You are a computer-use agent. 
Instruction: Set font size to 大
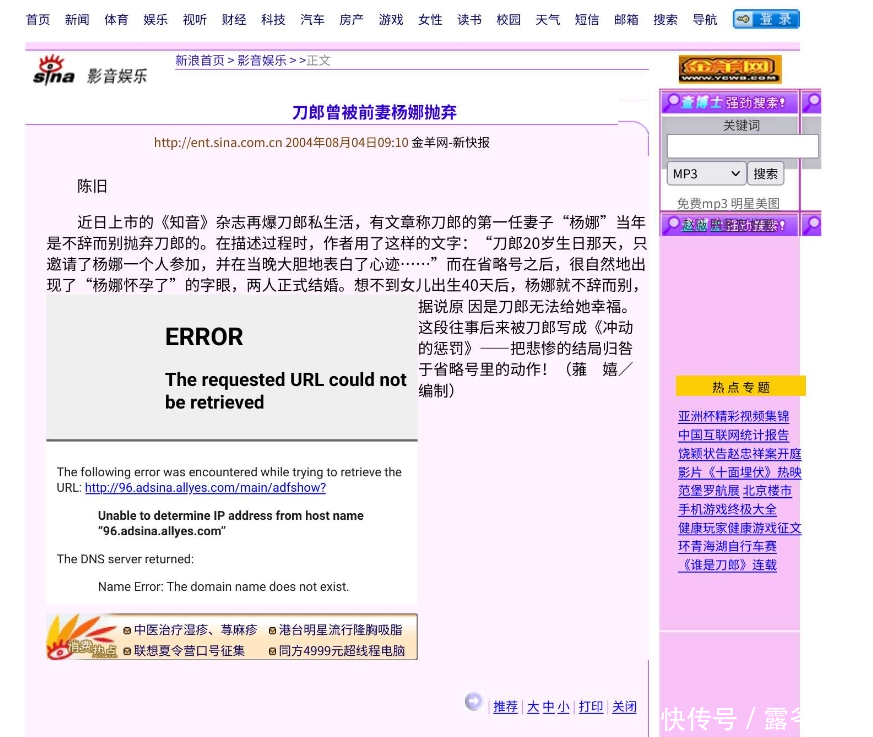coord(533,707)
